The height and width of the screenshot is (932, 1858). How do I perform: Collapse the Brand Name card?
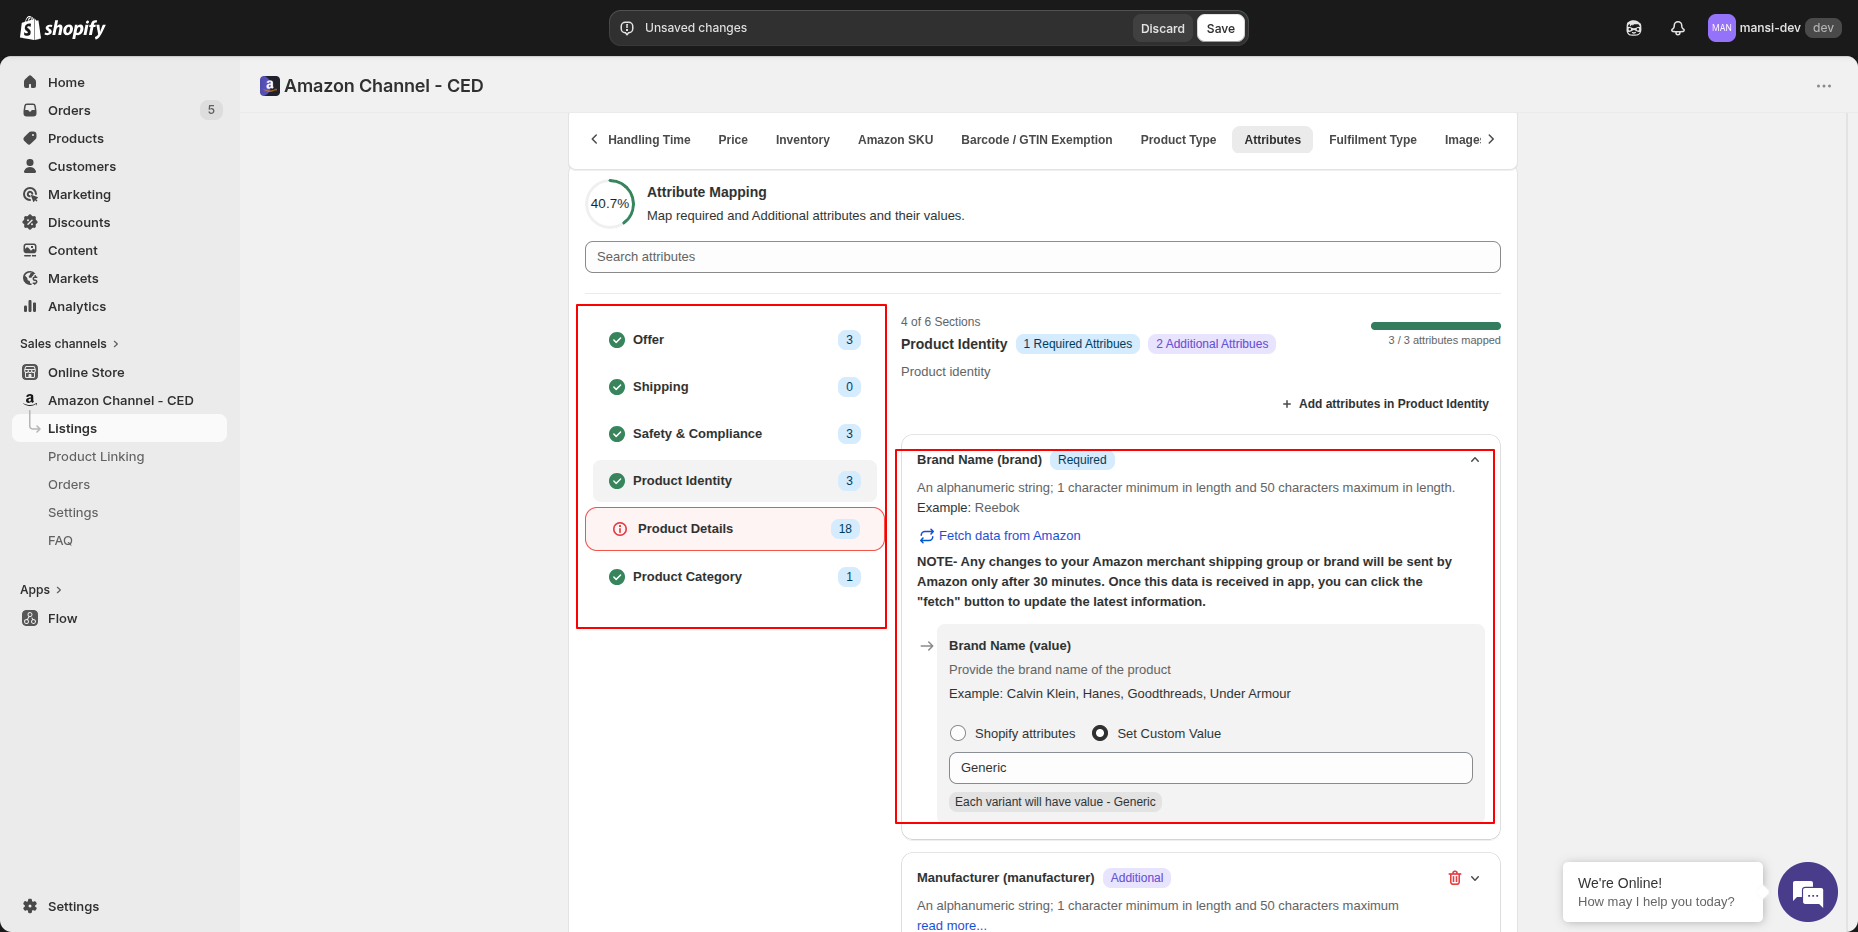(1474, 460)
